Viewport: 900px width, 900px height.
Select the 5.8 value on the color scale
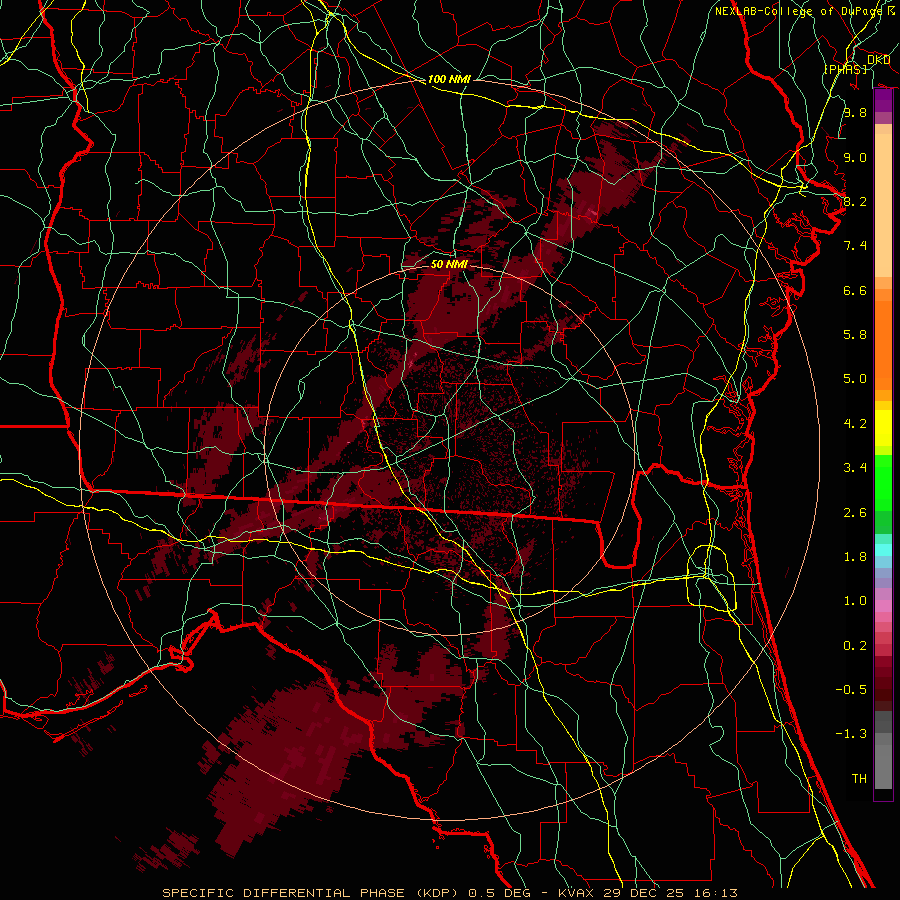855,335
